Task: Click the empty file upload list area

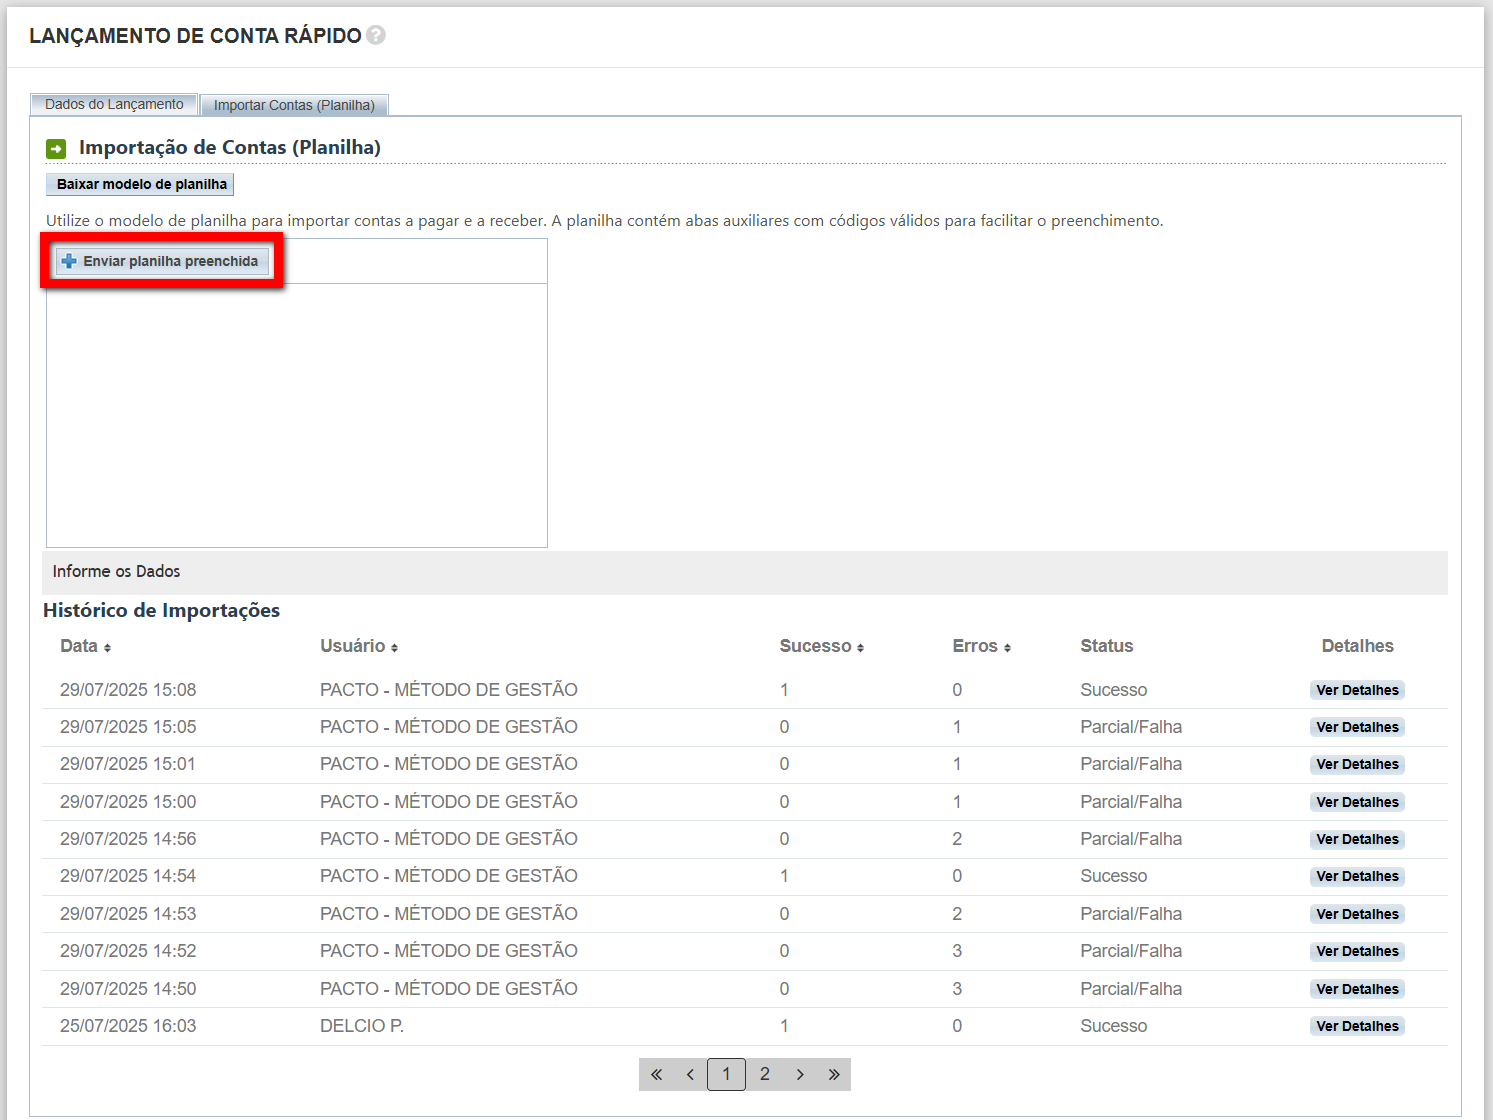Action: [297, 415]
